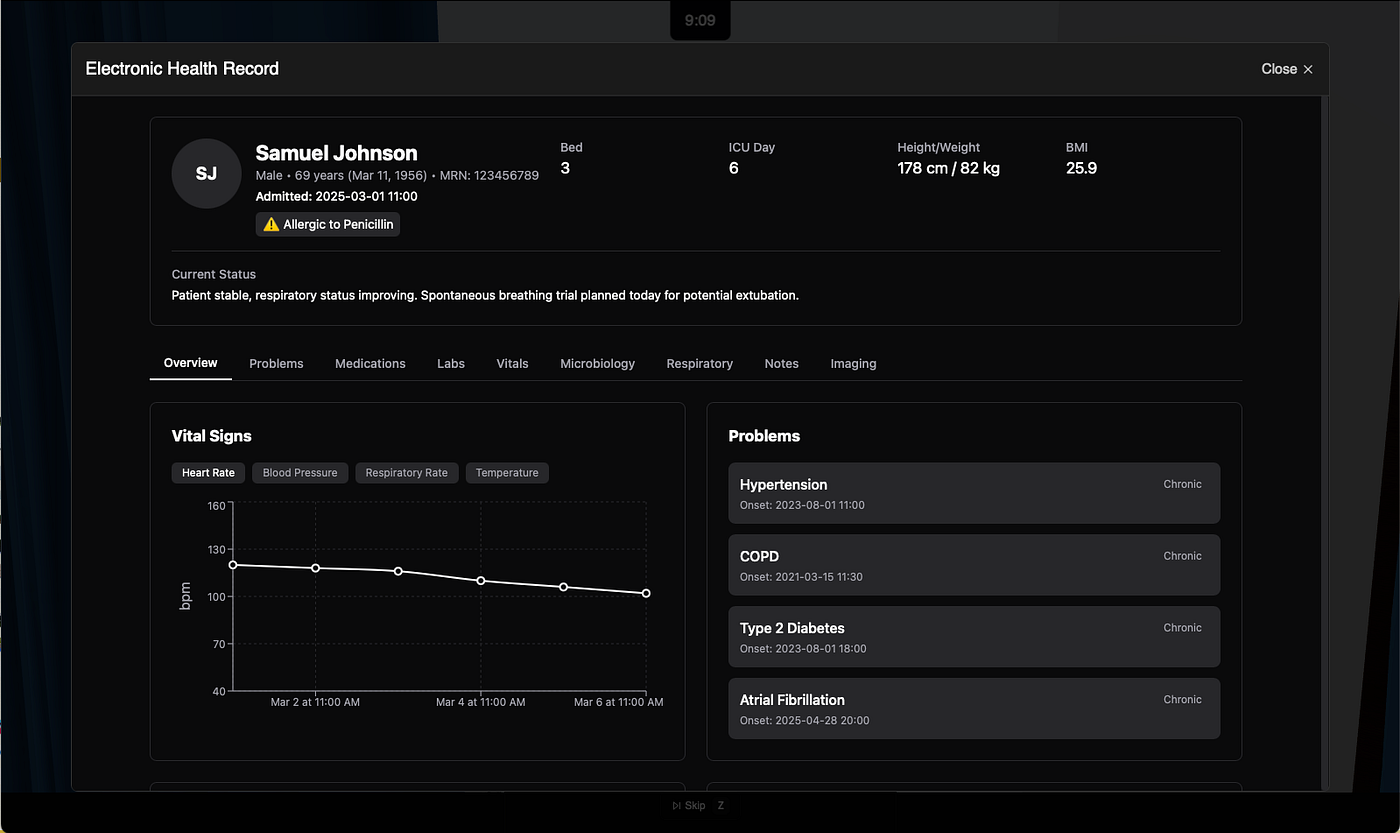Click the Mar 4 heart rate data point
1400x833 pixels.
[x=481, y=581]
